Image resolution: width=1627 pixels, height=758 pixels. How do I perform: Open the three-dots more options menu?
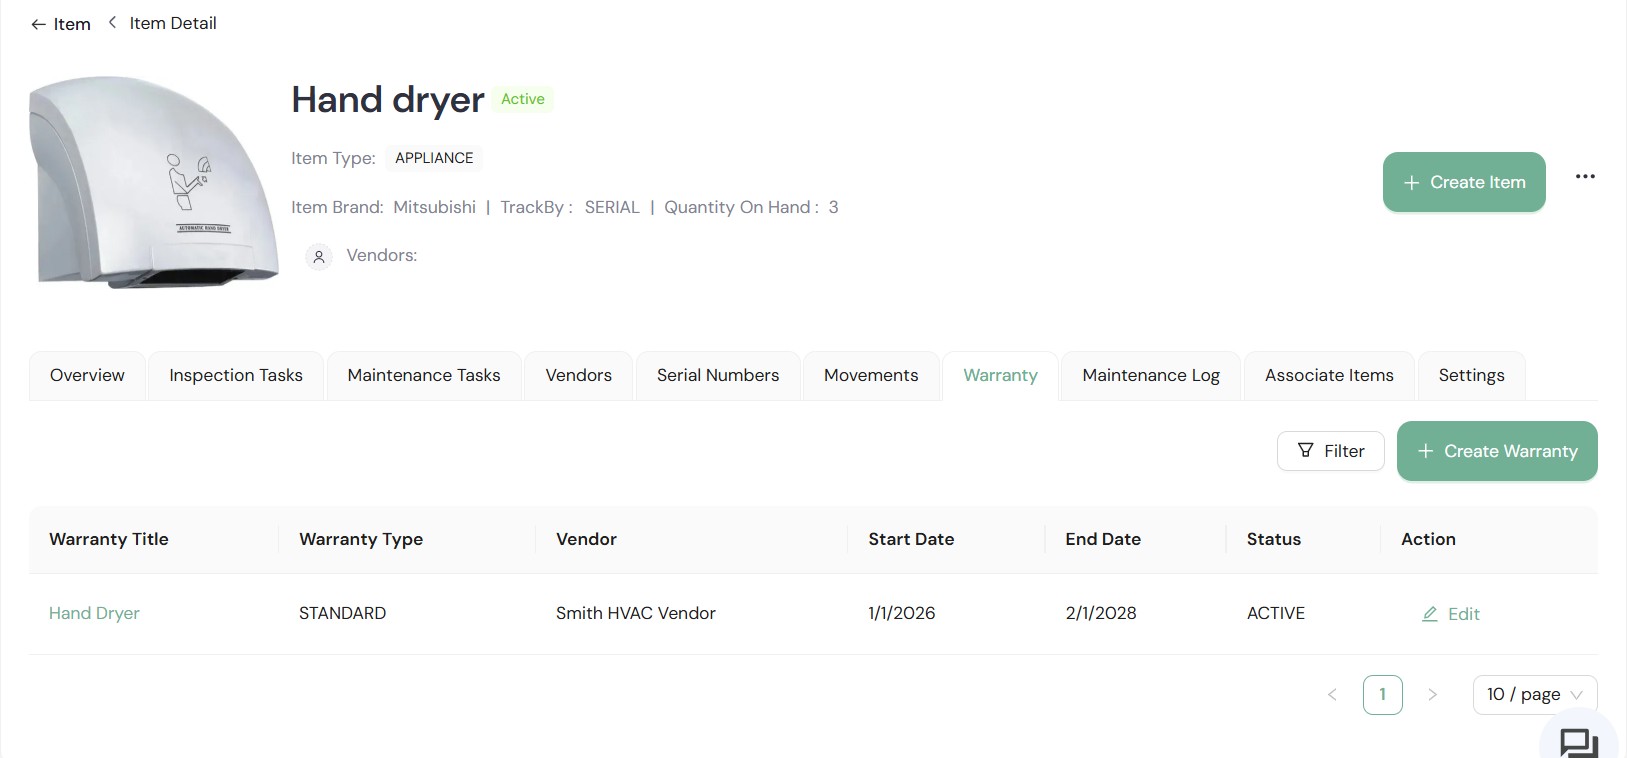(x=1585, y=176)
